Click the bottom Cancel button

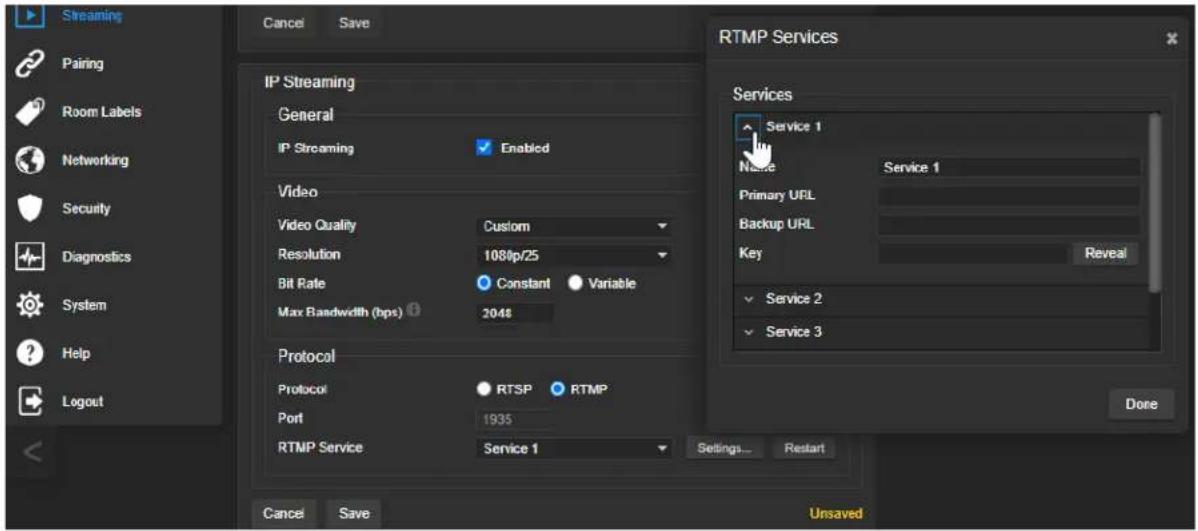click(x=283, y=513)
